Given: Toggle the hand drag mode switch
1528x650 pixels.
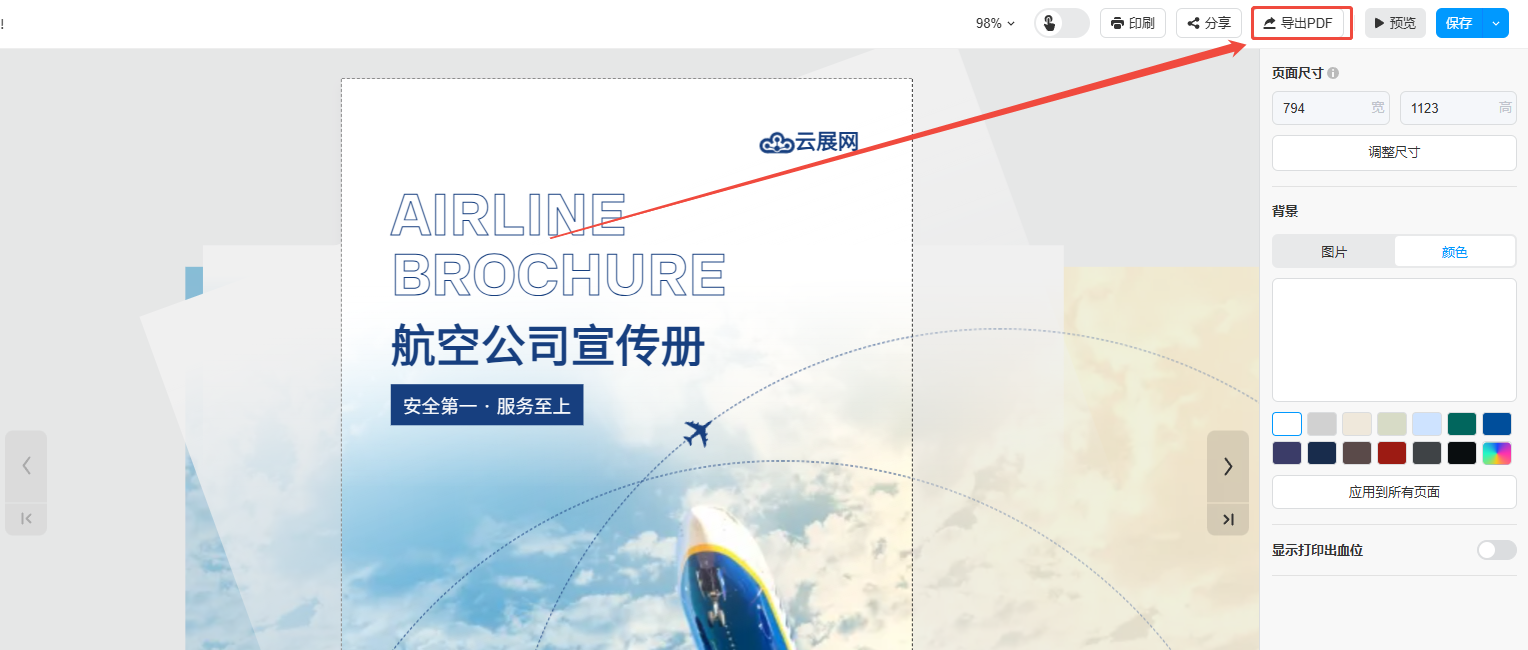Looking at the screenshot, I should click(x=1062, y=23).
